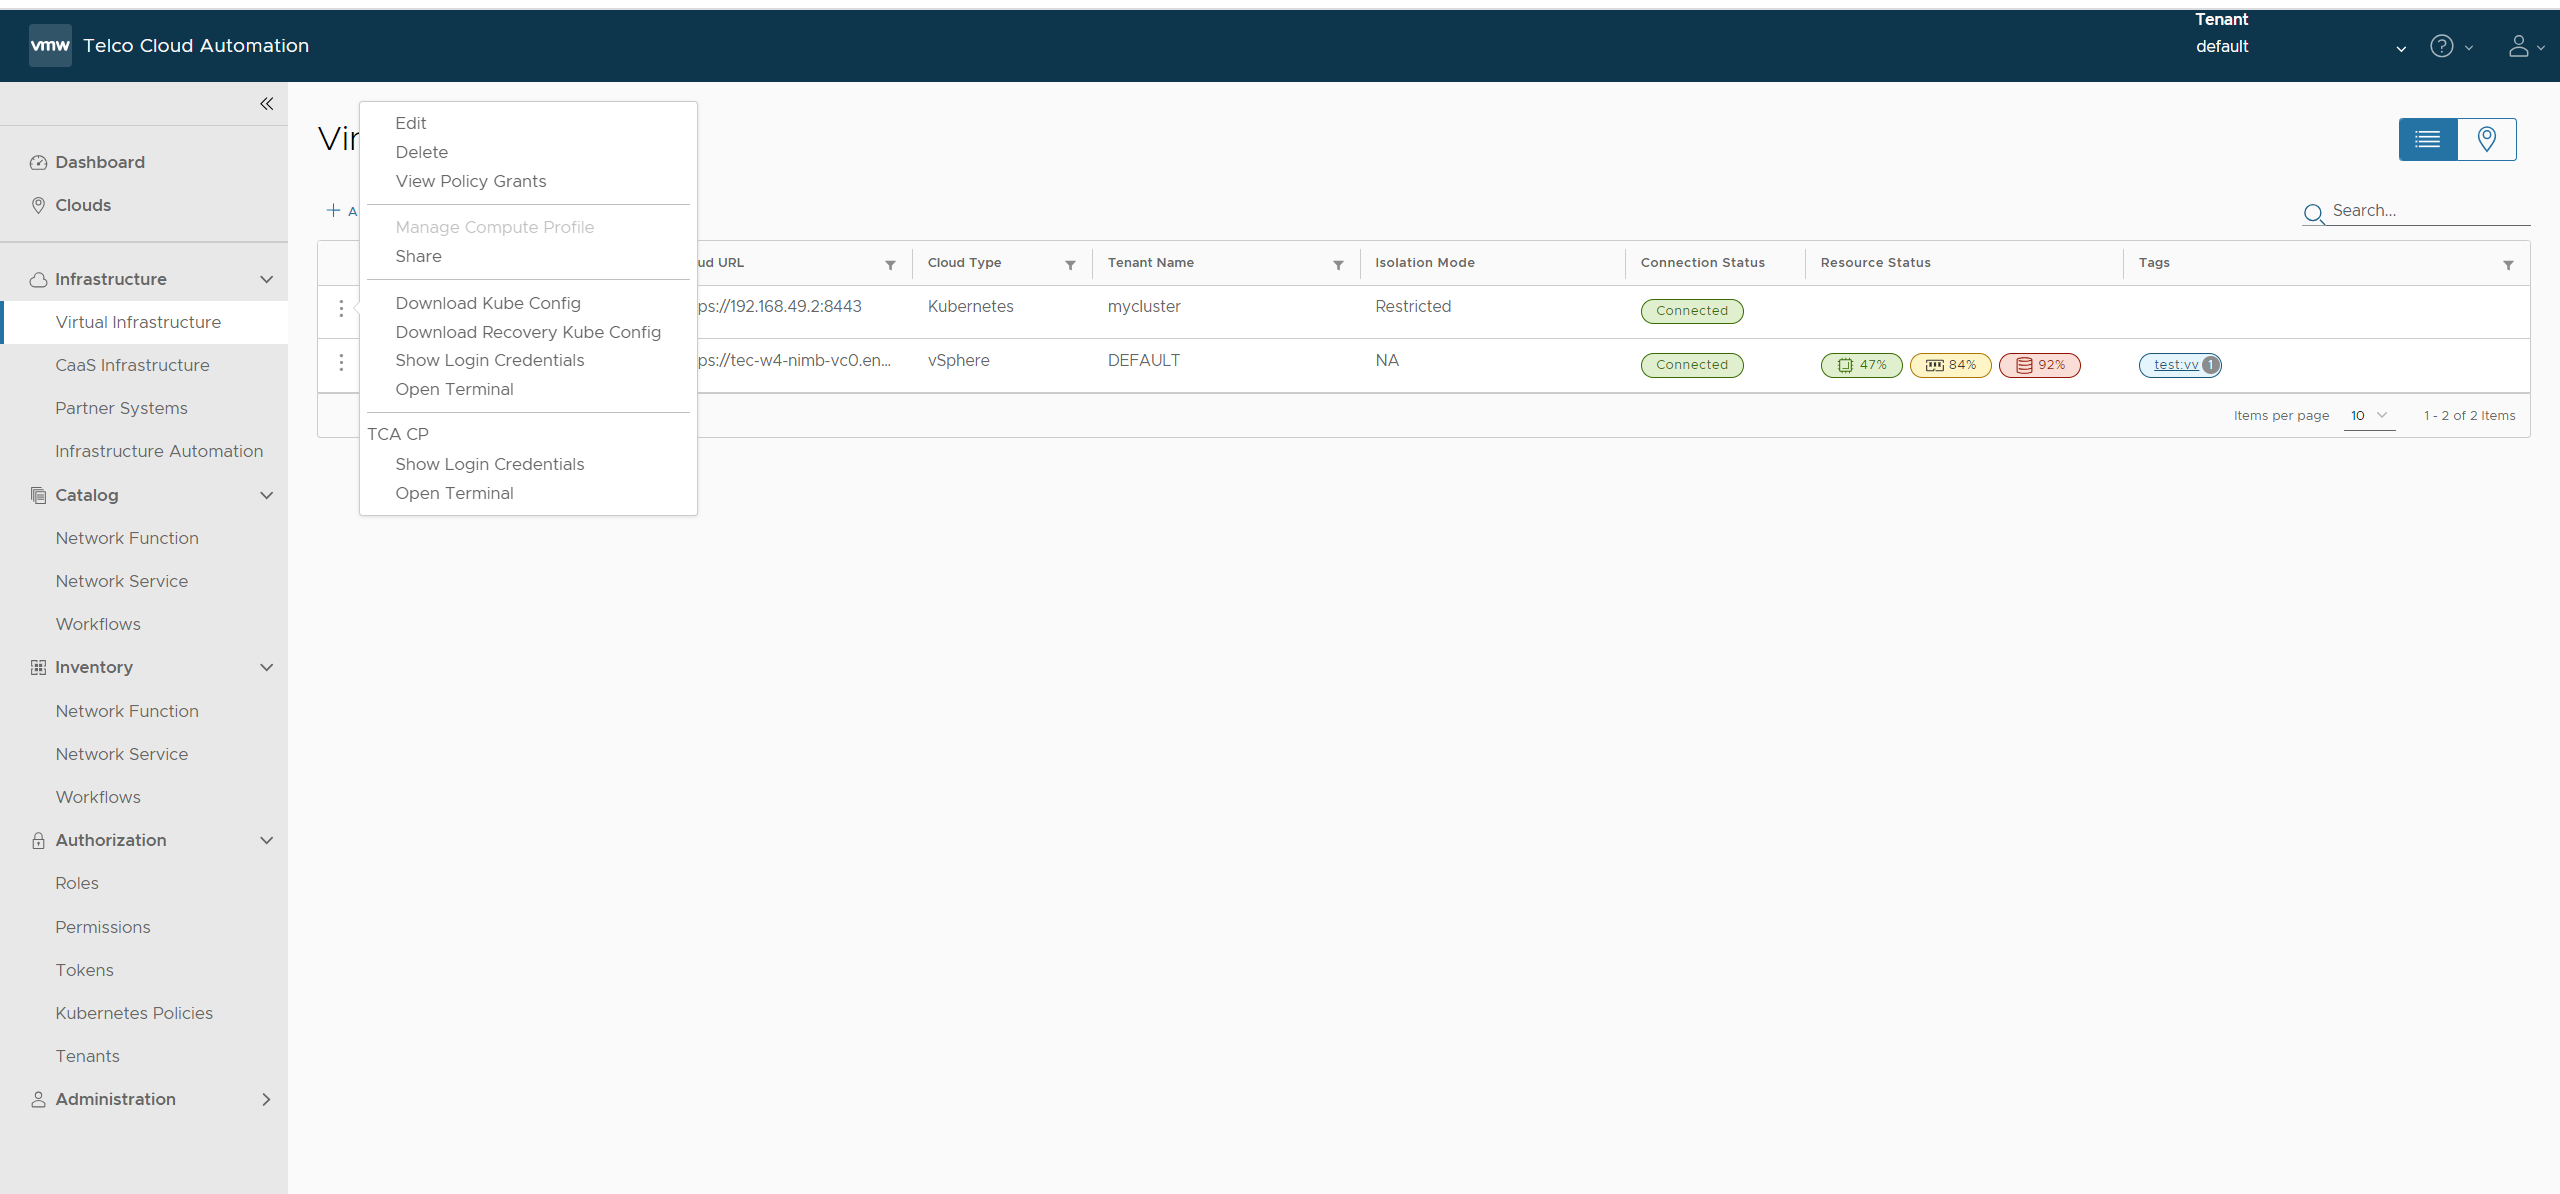Click the 92% storage usage badge

[x=2040, y=365]
